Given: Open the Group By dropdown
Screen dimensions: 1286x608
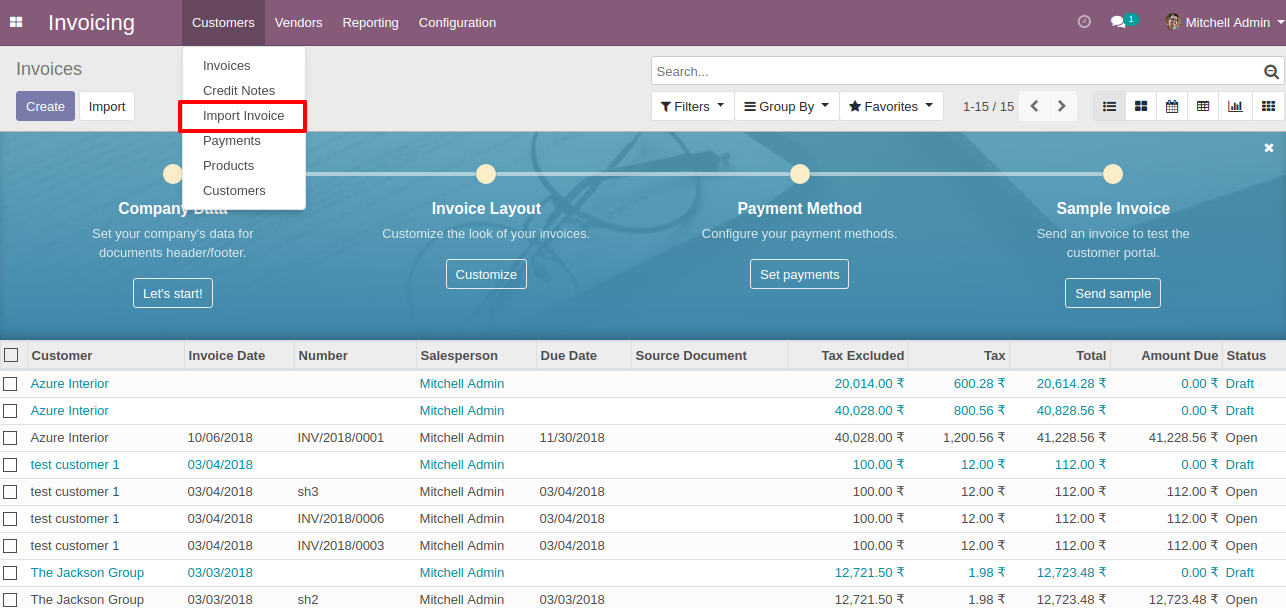Looking at the screenshot, I should click(786, 106).
